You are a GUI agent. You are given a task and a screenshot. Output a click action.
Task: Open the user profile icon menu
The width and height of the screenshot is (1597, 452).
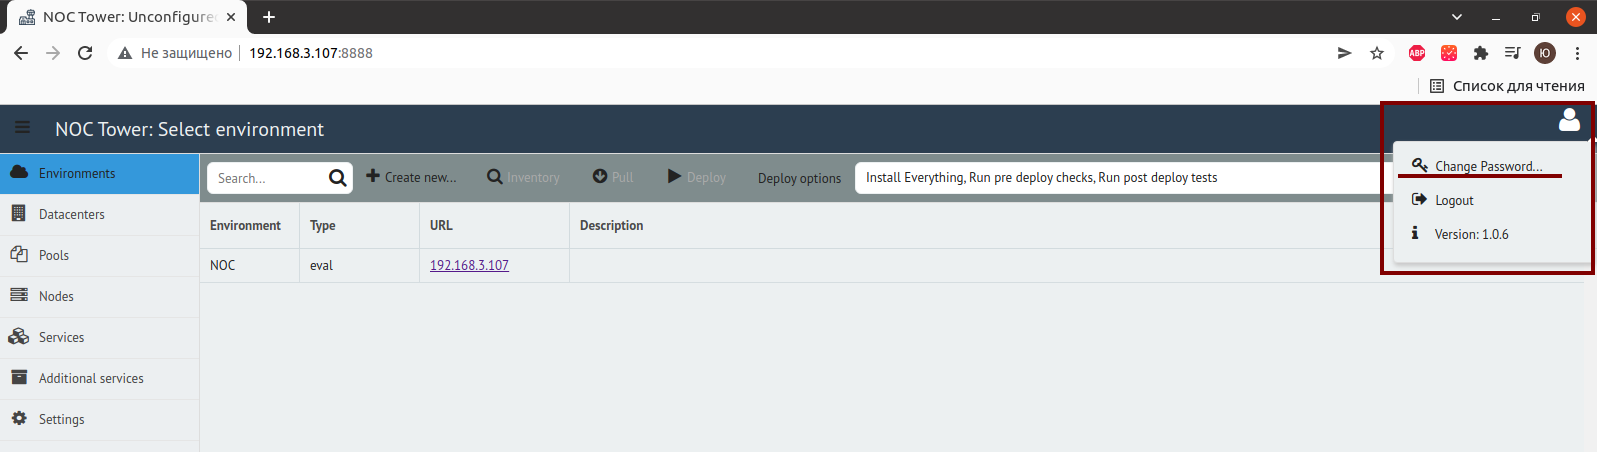(1569, 120)
